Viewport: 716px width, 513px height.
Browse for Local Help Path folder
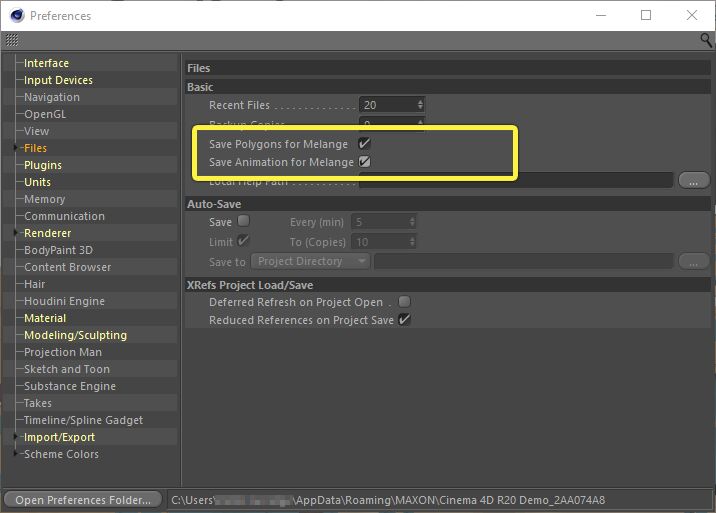coord(693,180)
